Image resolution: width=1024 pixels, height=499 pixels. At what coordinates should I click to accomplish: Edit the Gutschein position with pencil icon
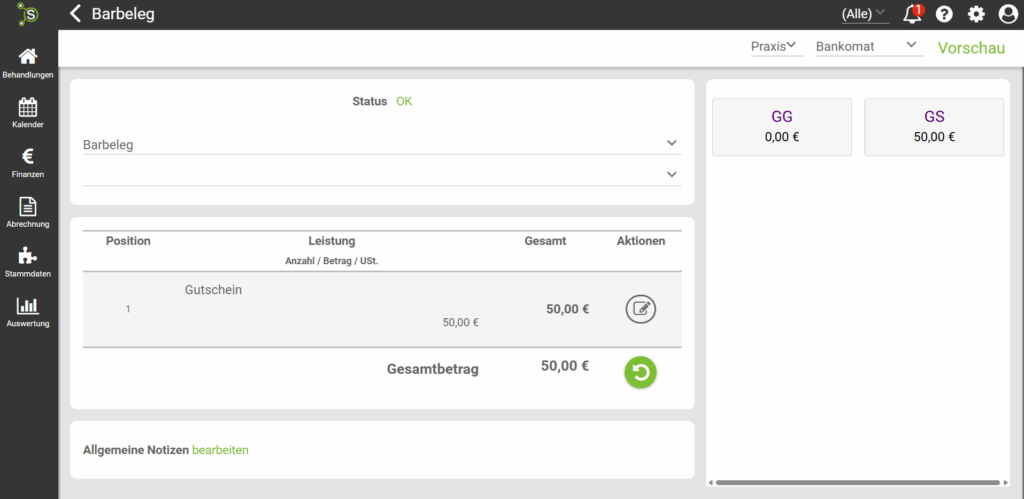[x=641, y=309]
